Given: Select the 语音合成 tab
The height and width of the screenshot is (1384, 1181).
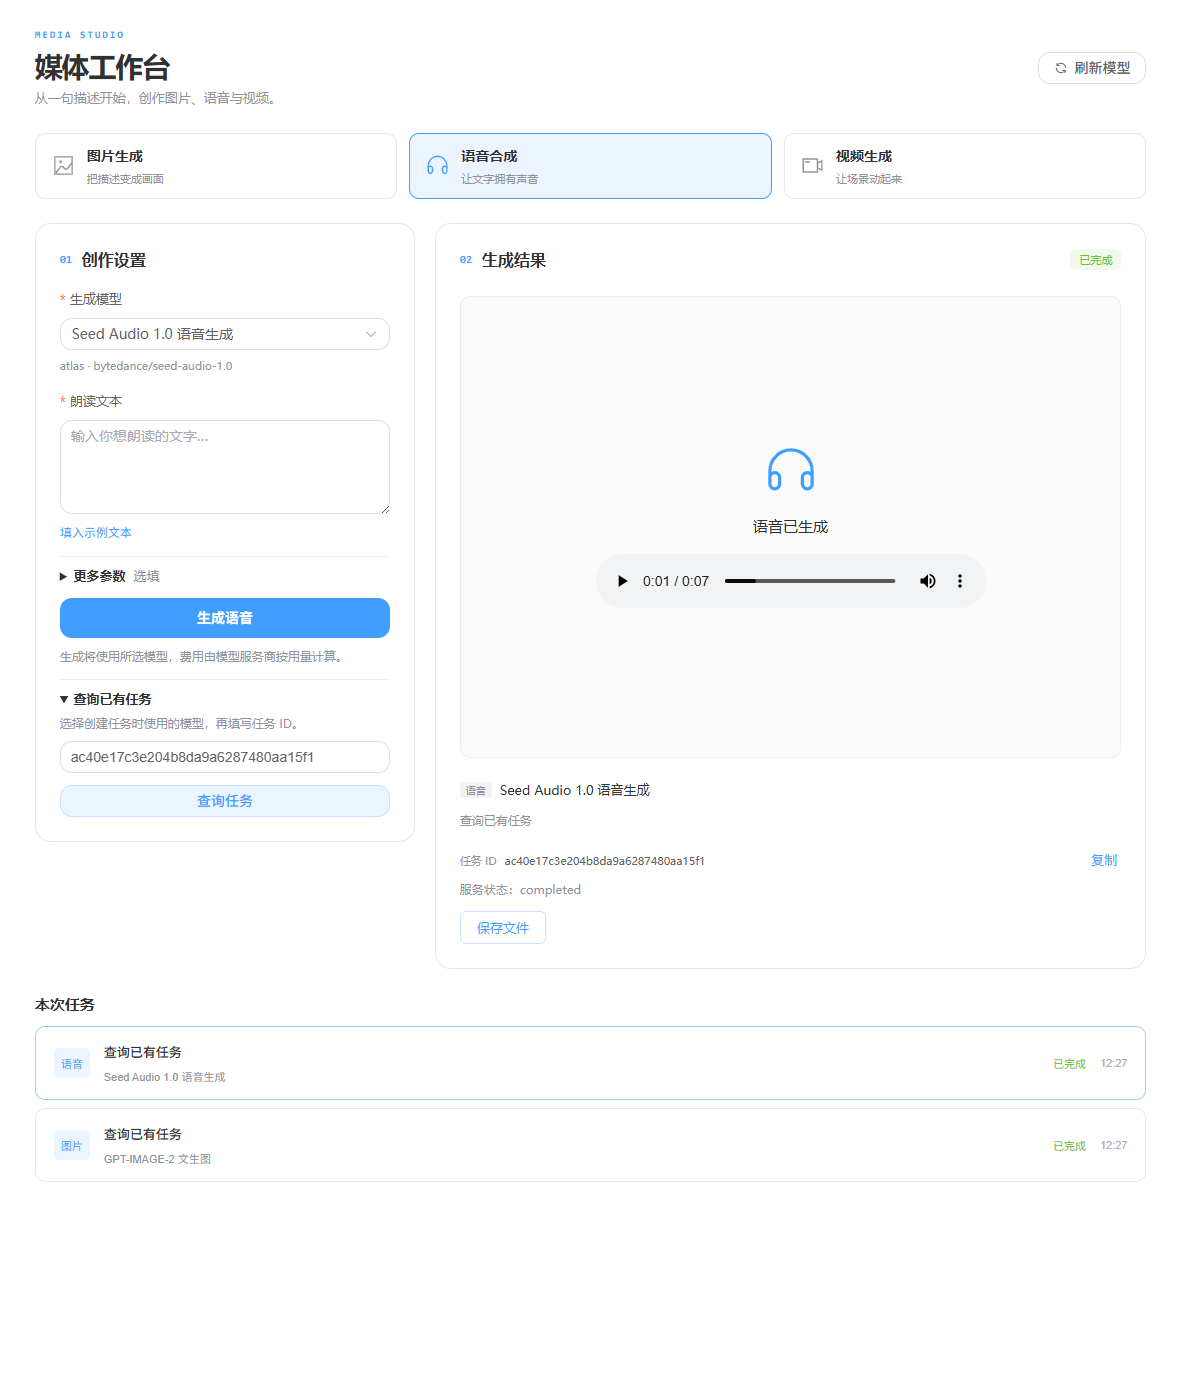Looking at the screenshot, I should coord(590,166).
